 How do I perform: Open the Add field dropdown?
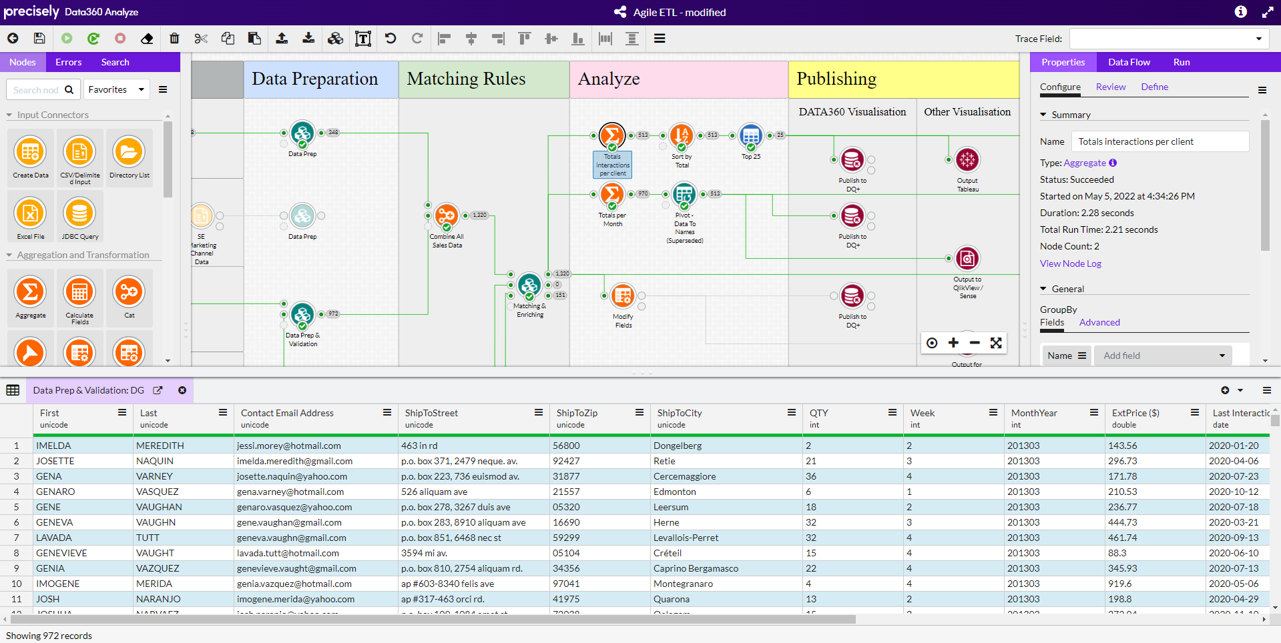(1163, 356)
